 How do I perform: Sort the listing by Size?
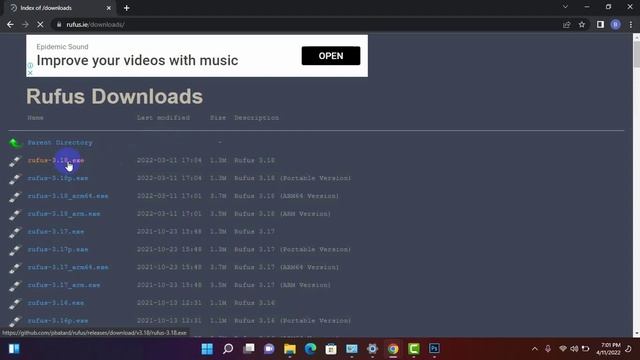(218, 118)
